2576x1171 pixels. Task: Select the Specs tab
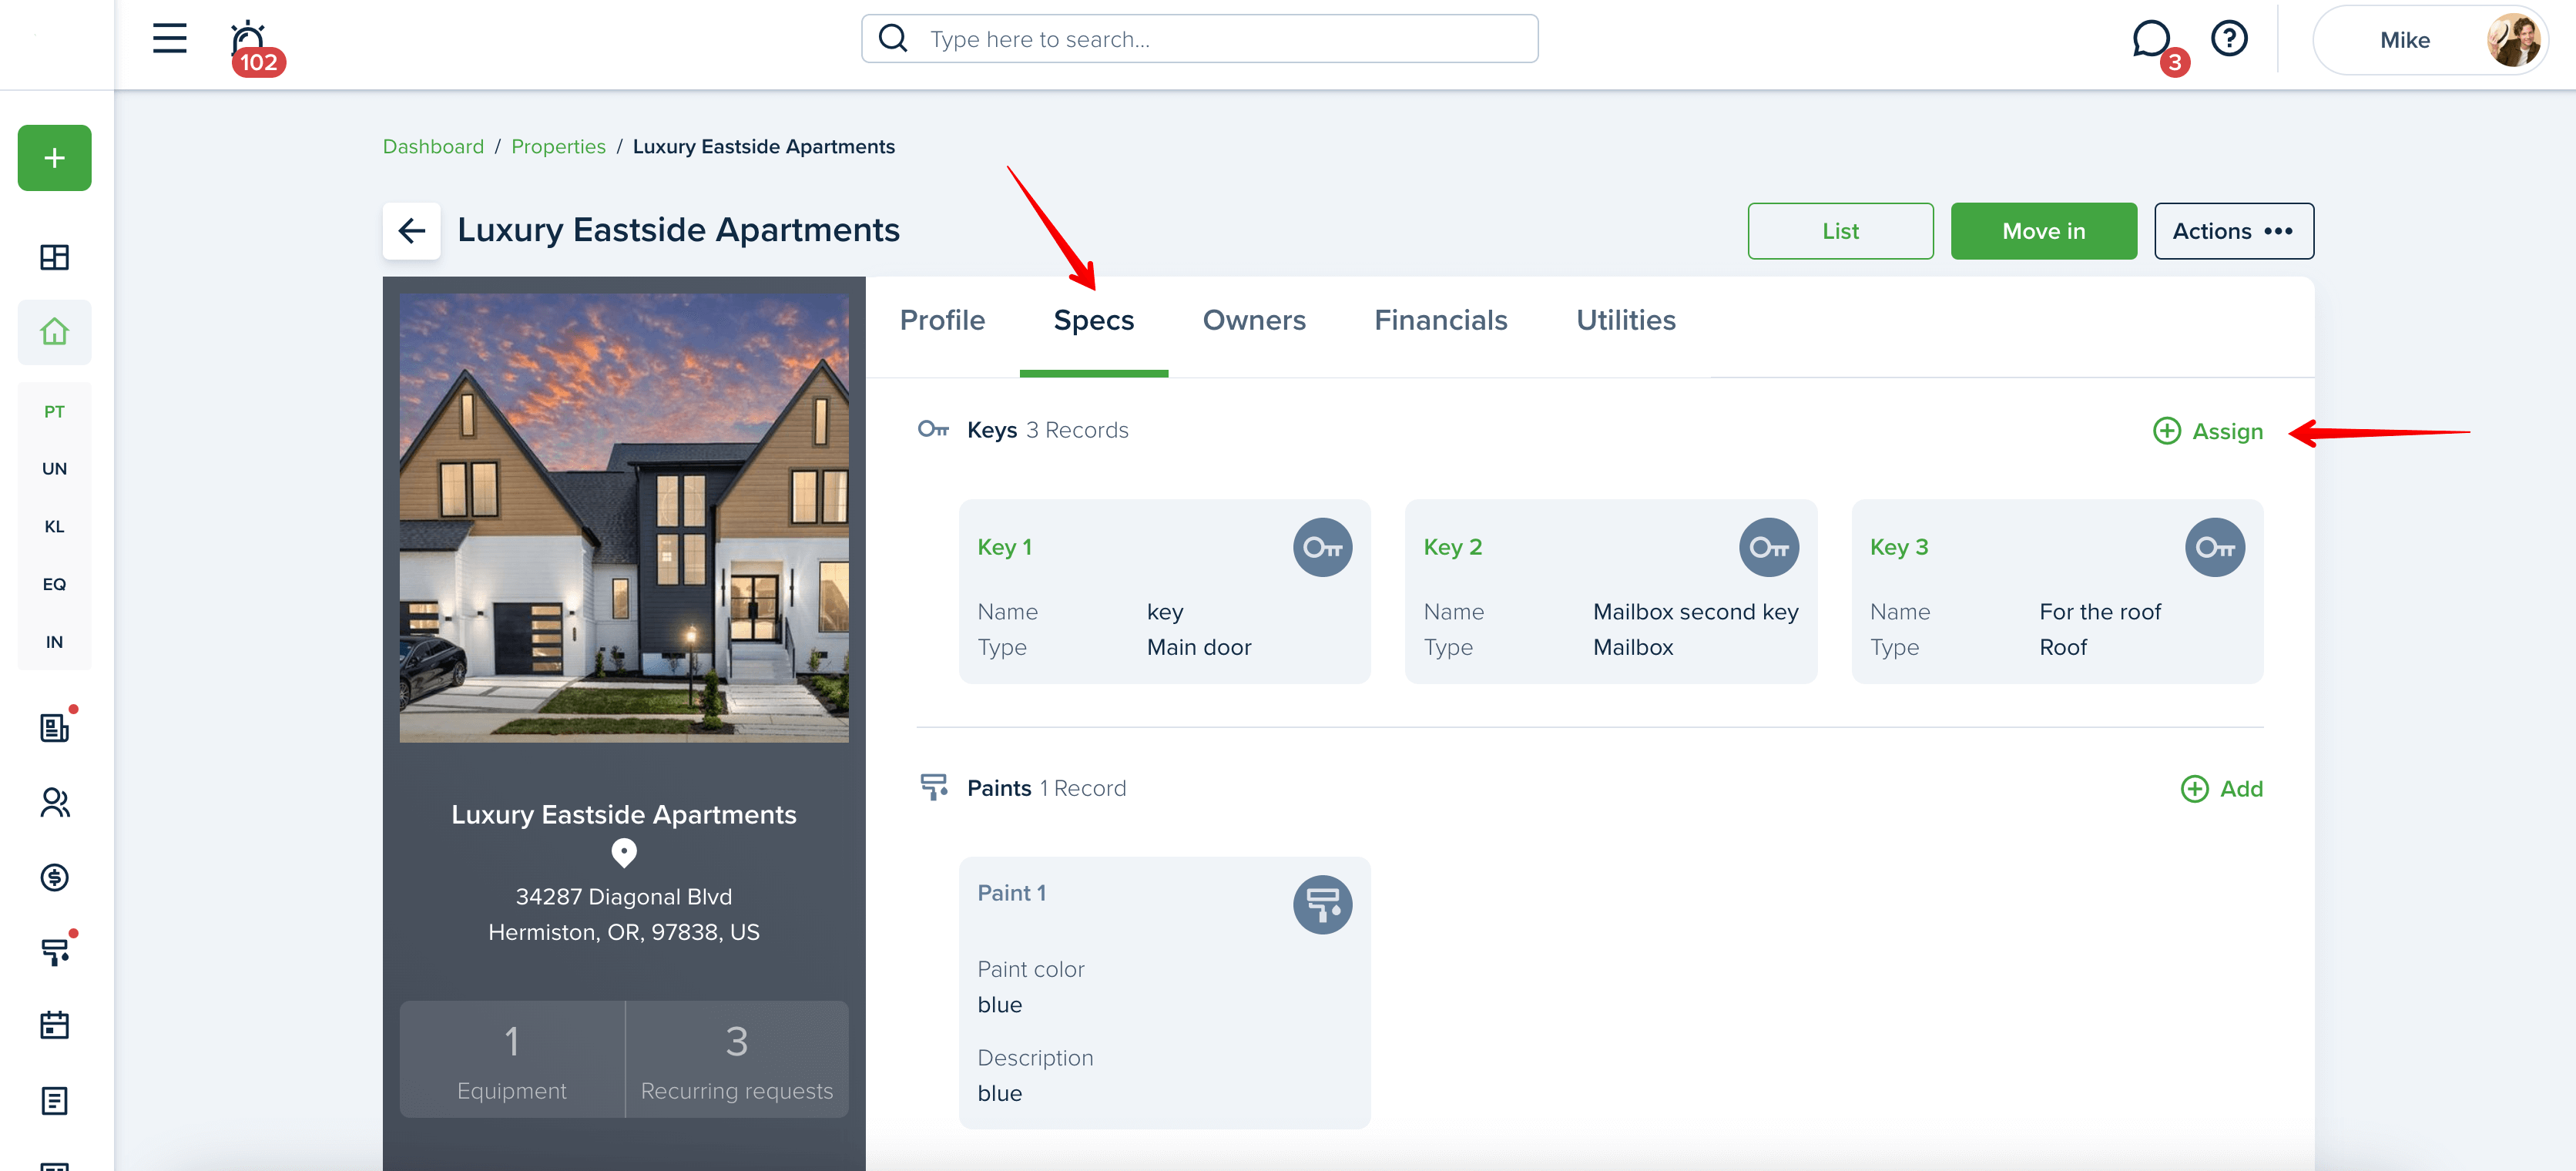(x=1093, y=320)
